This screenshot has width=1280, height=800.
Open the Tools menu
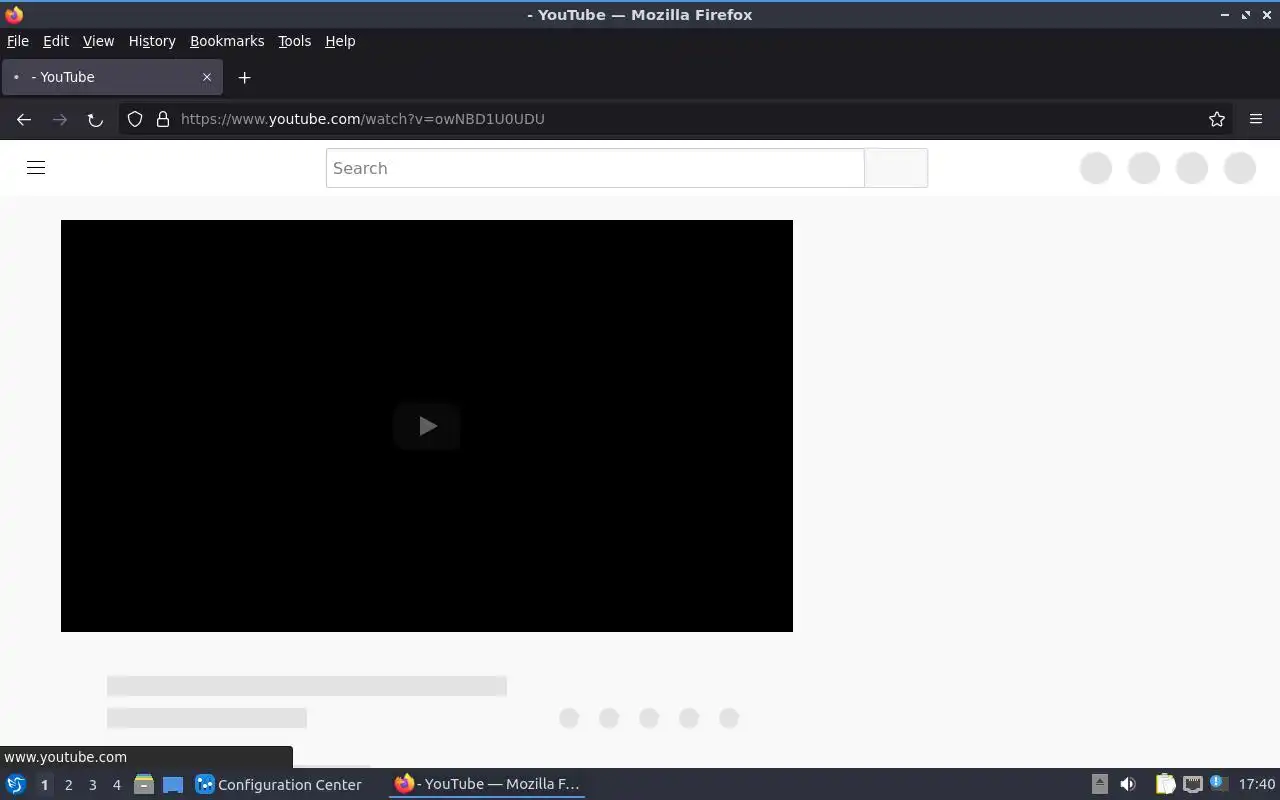coord(294,41)
